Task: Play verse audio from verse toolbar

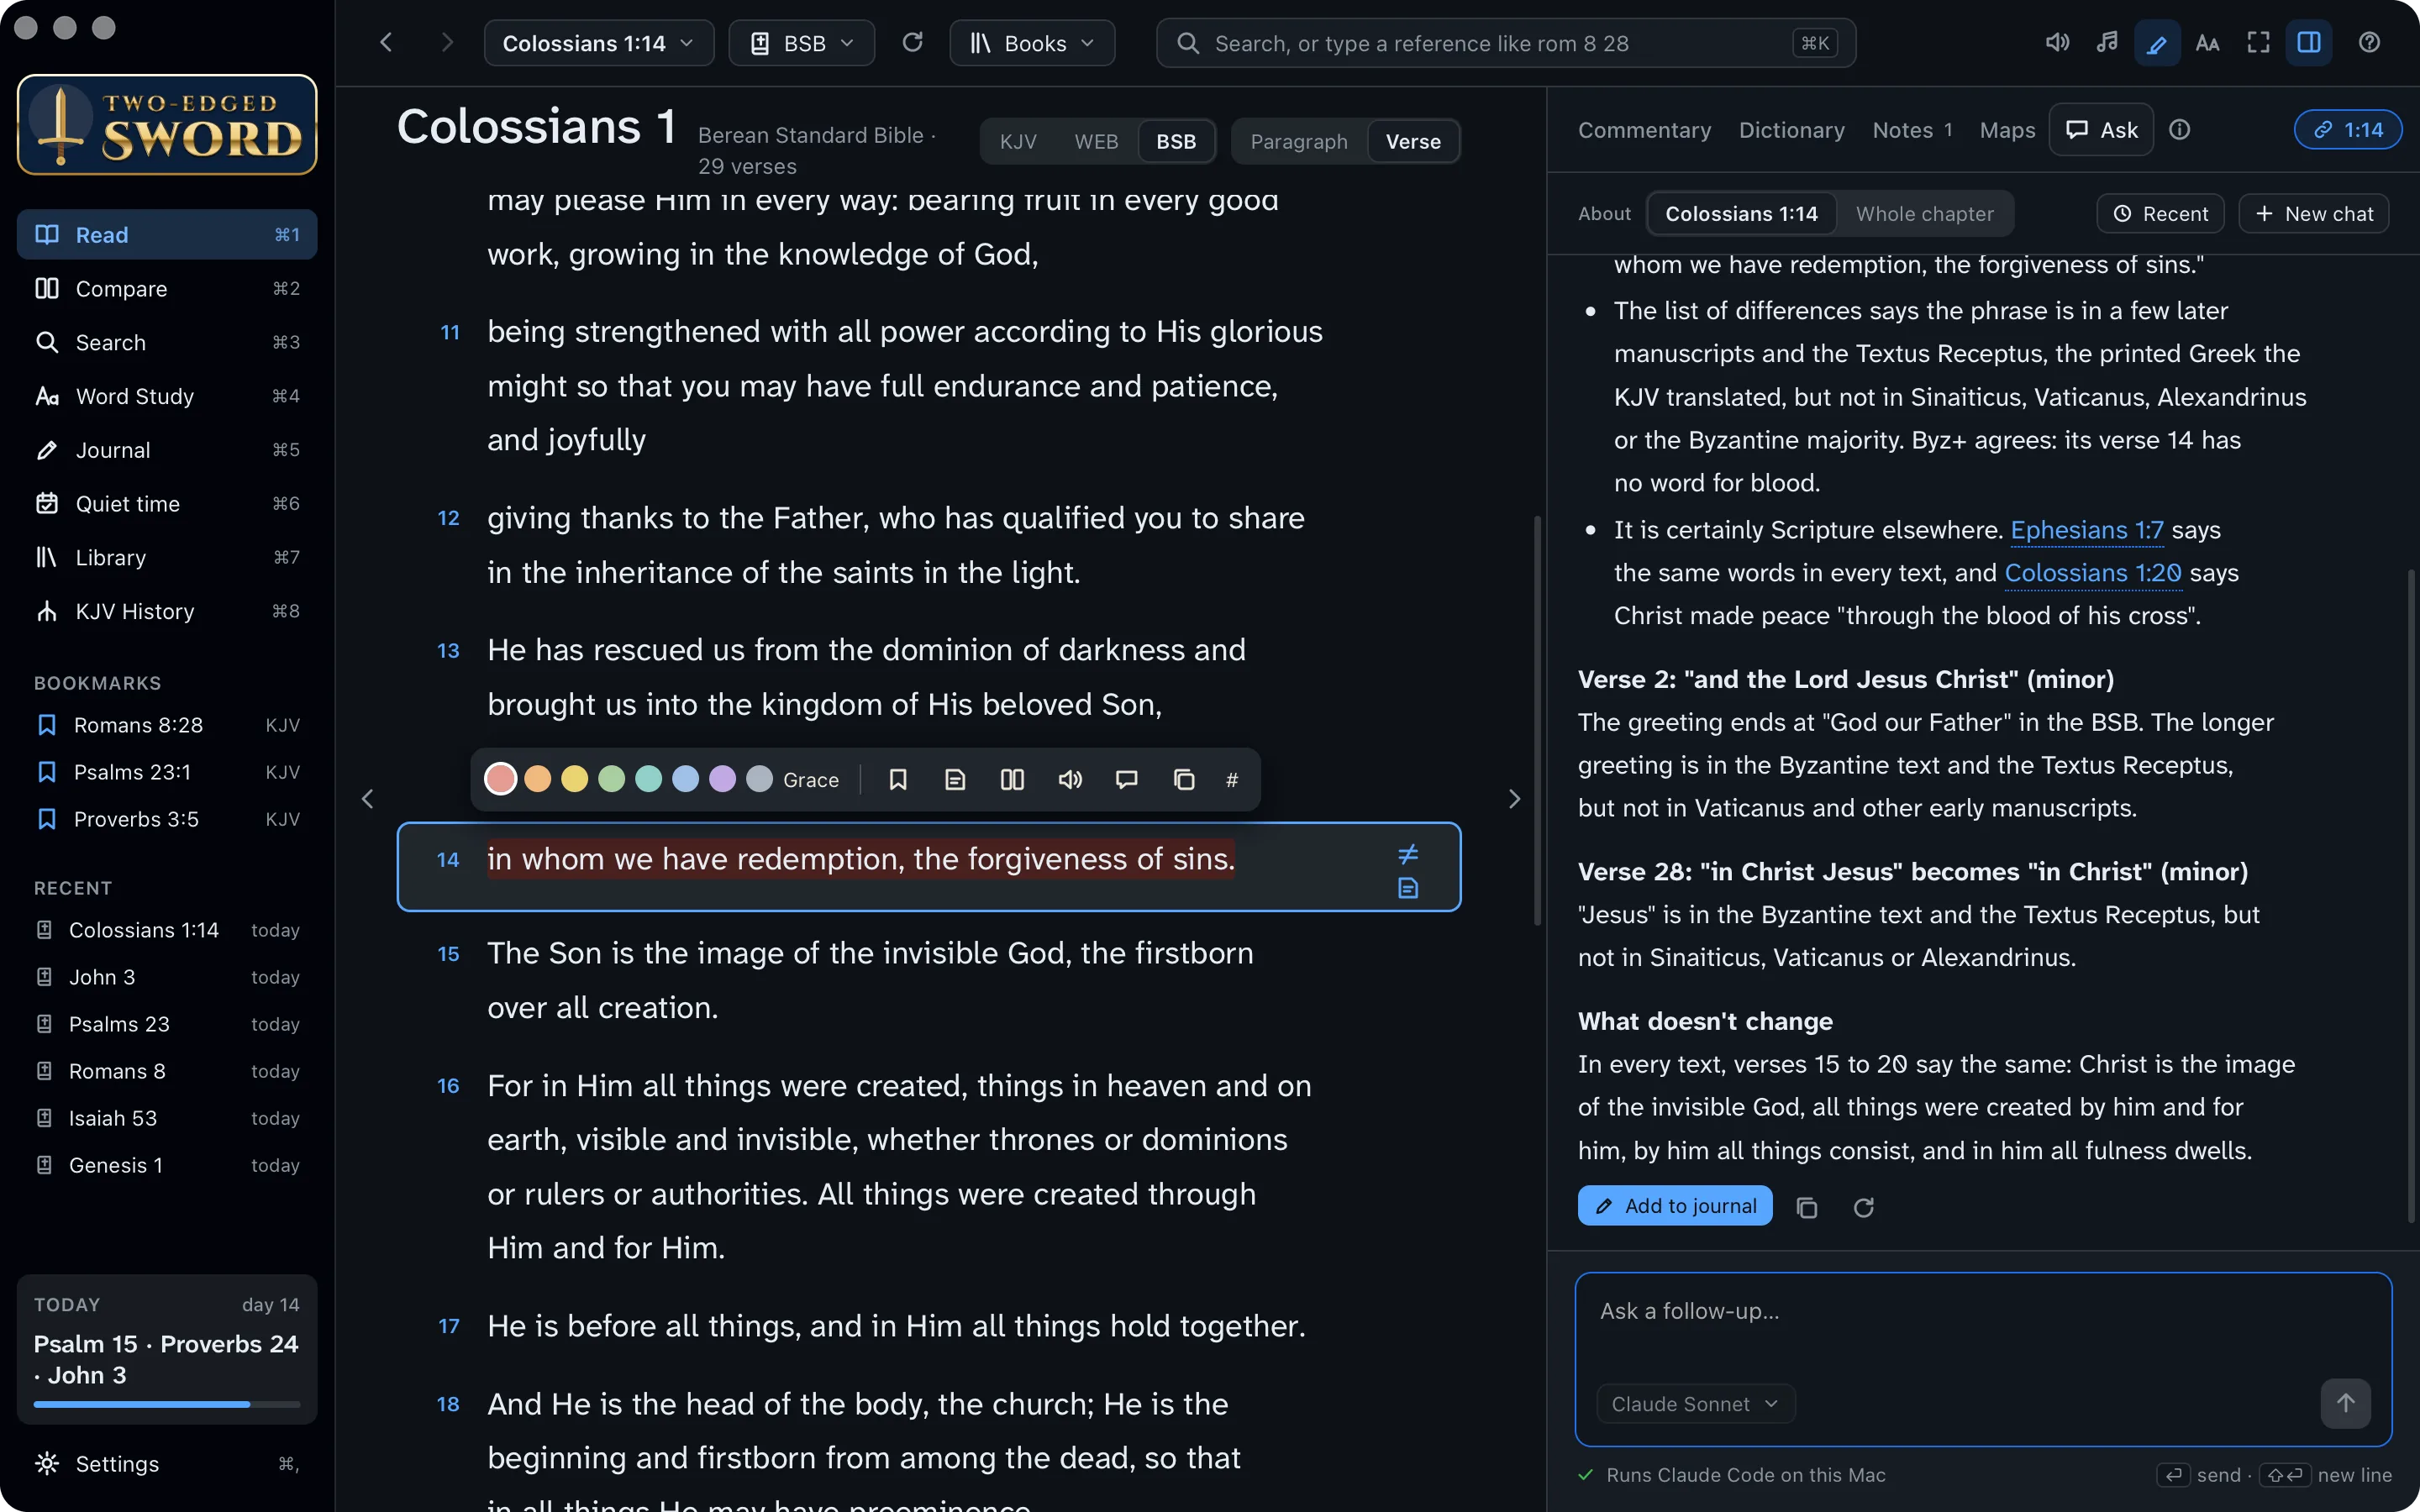Action: pos(1070,780)
